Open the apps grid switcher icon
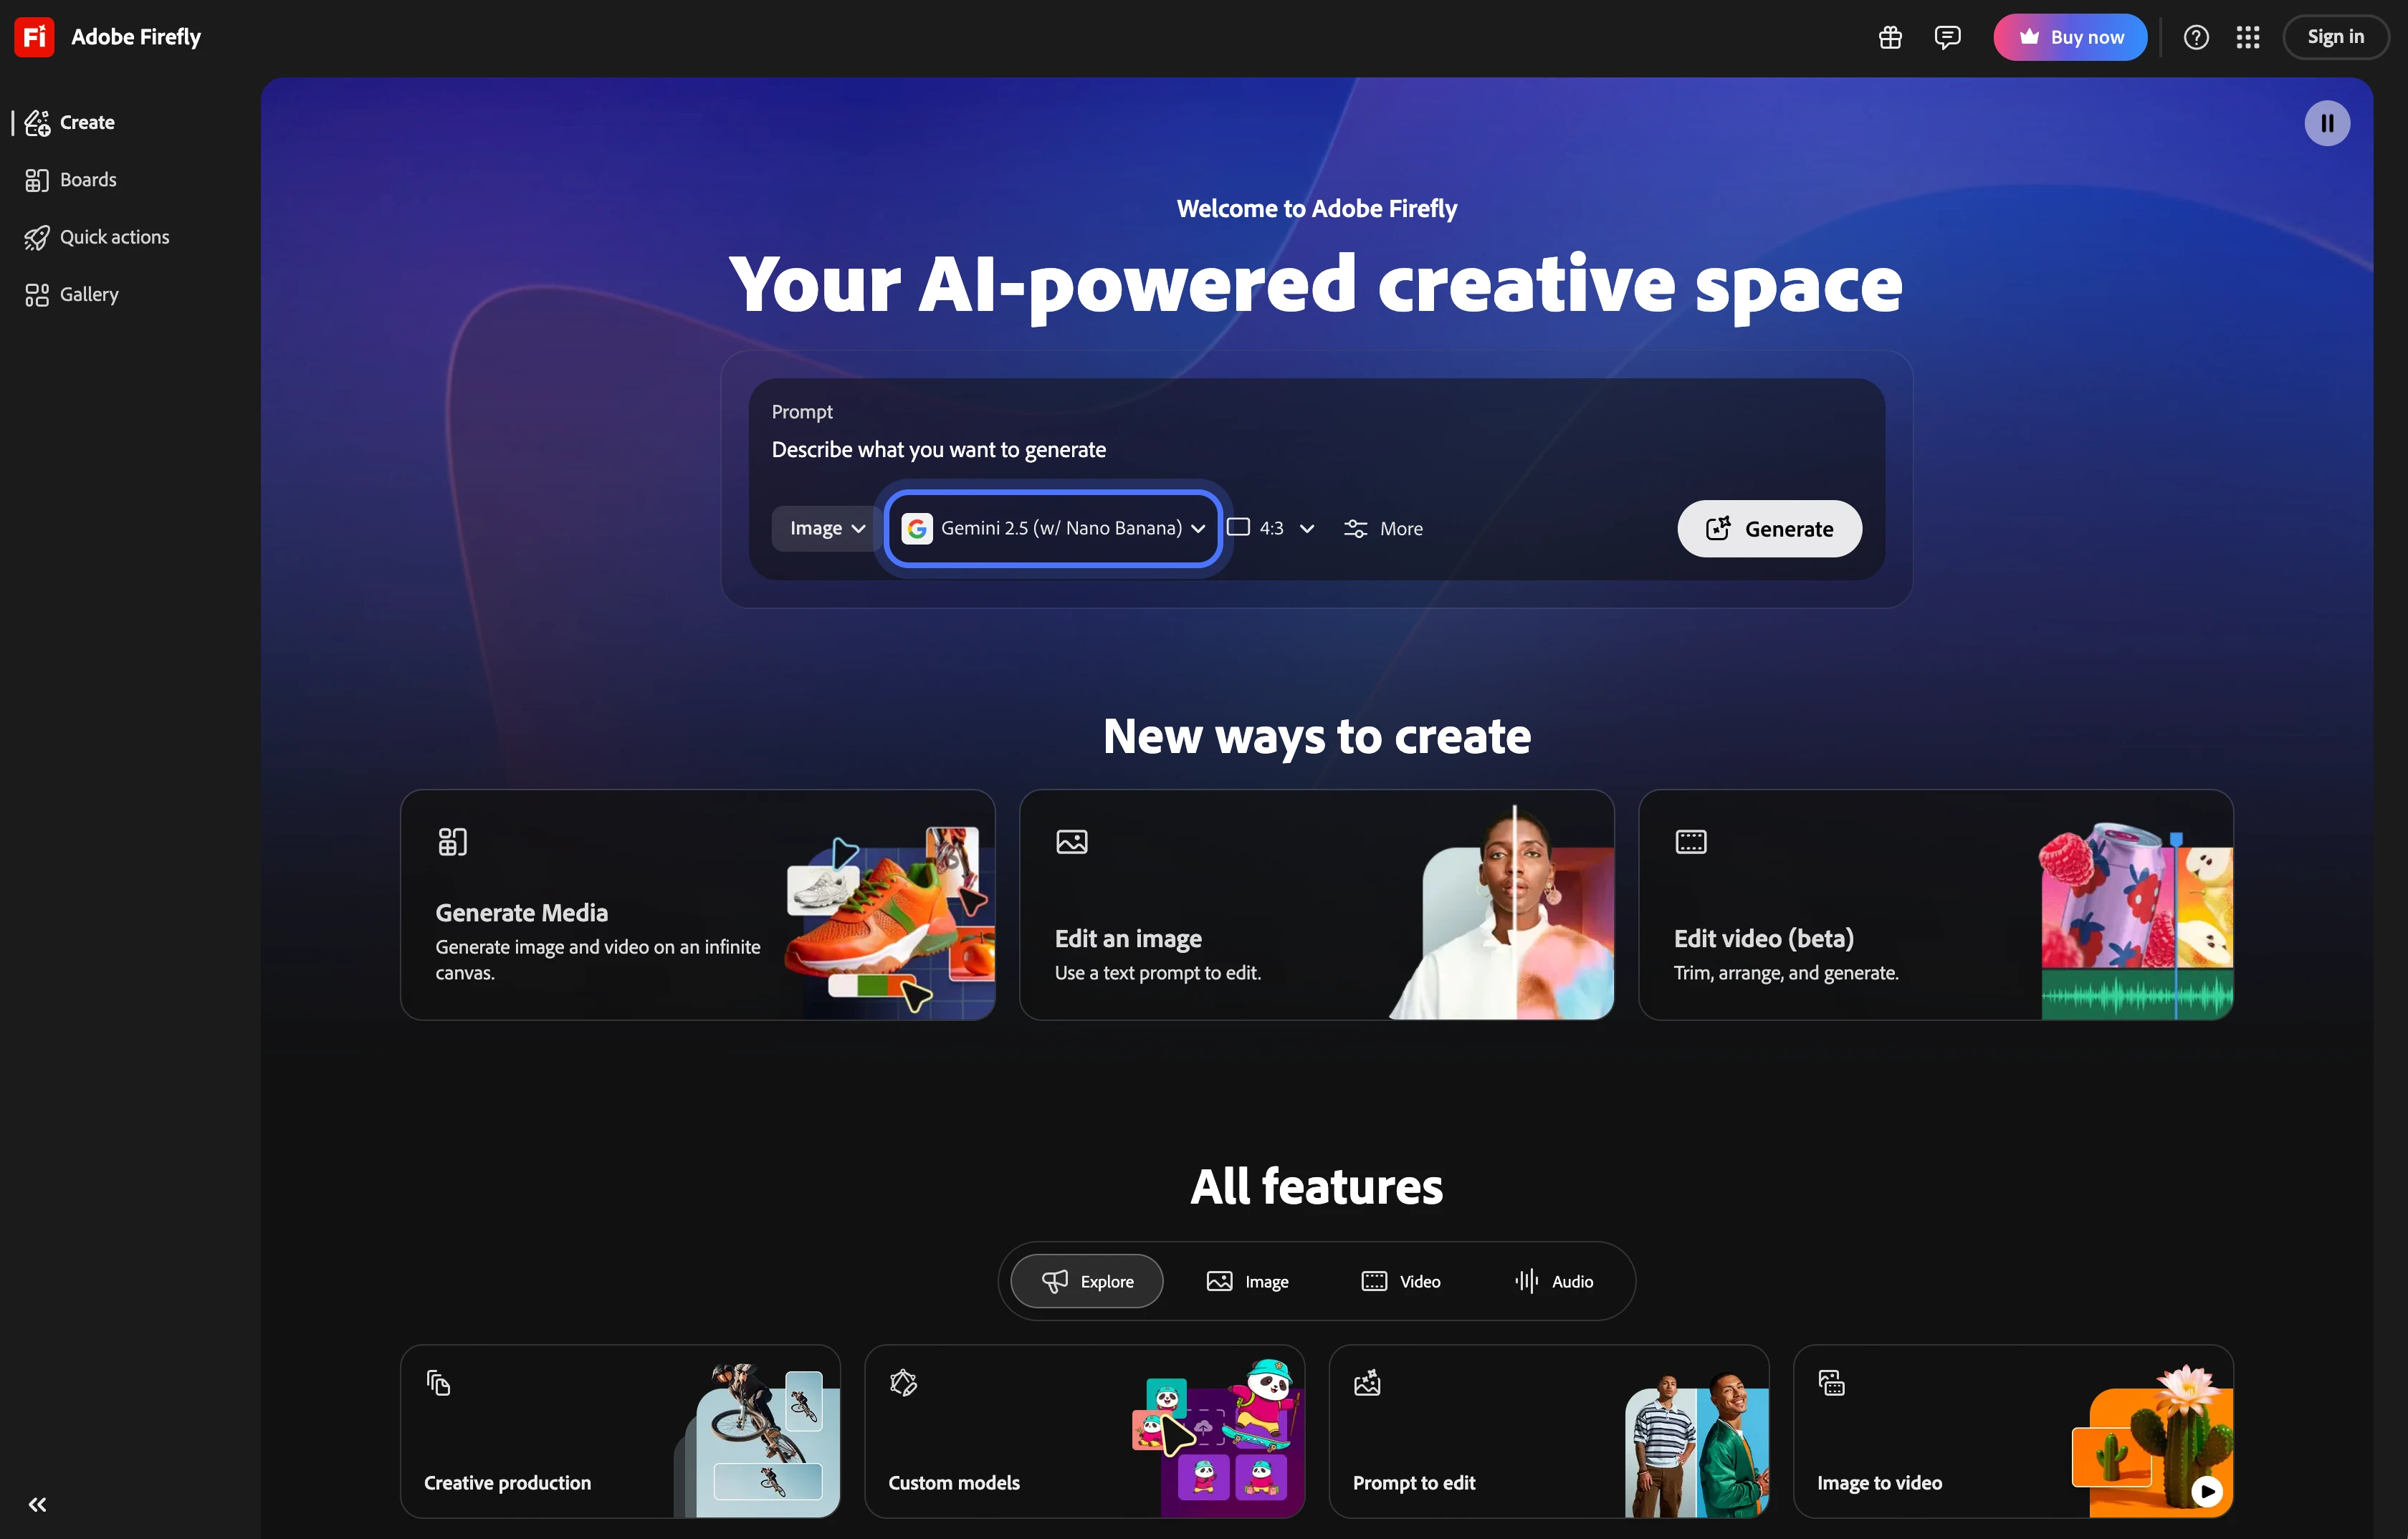Viewport: 2408px width, 1539px height. point(2247,37)
